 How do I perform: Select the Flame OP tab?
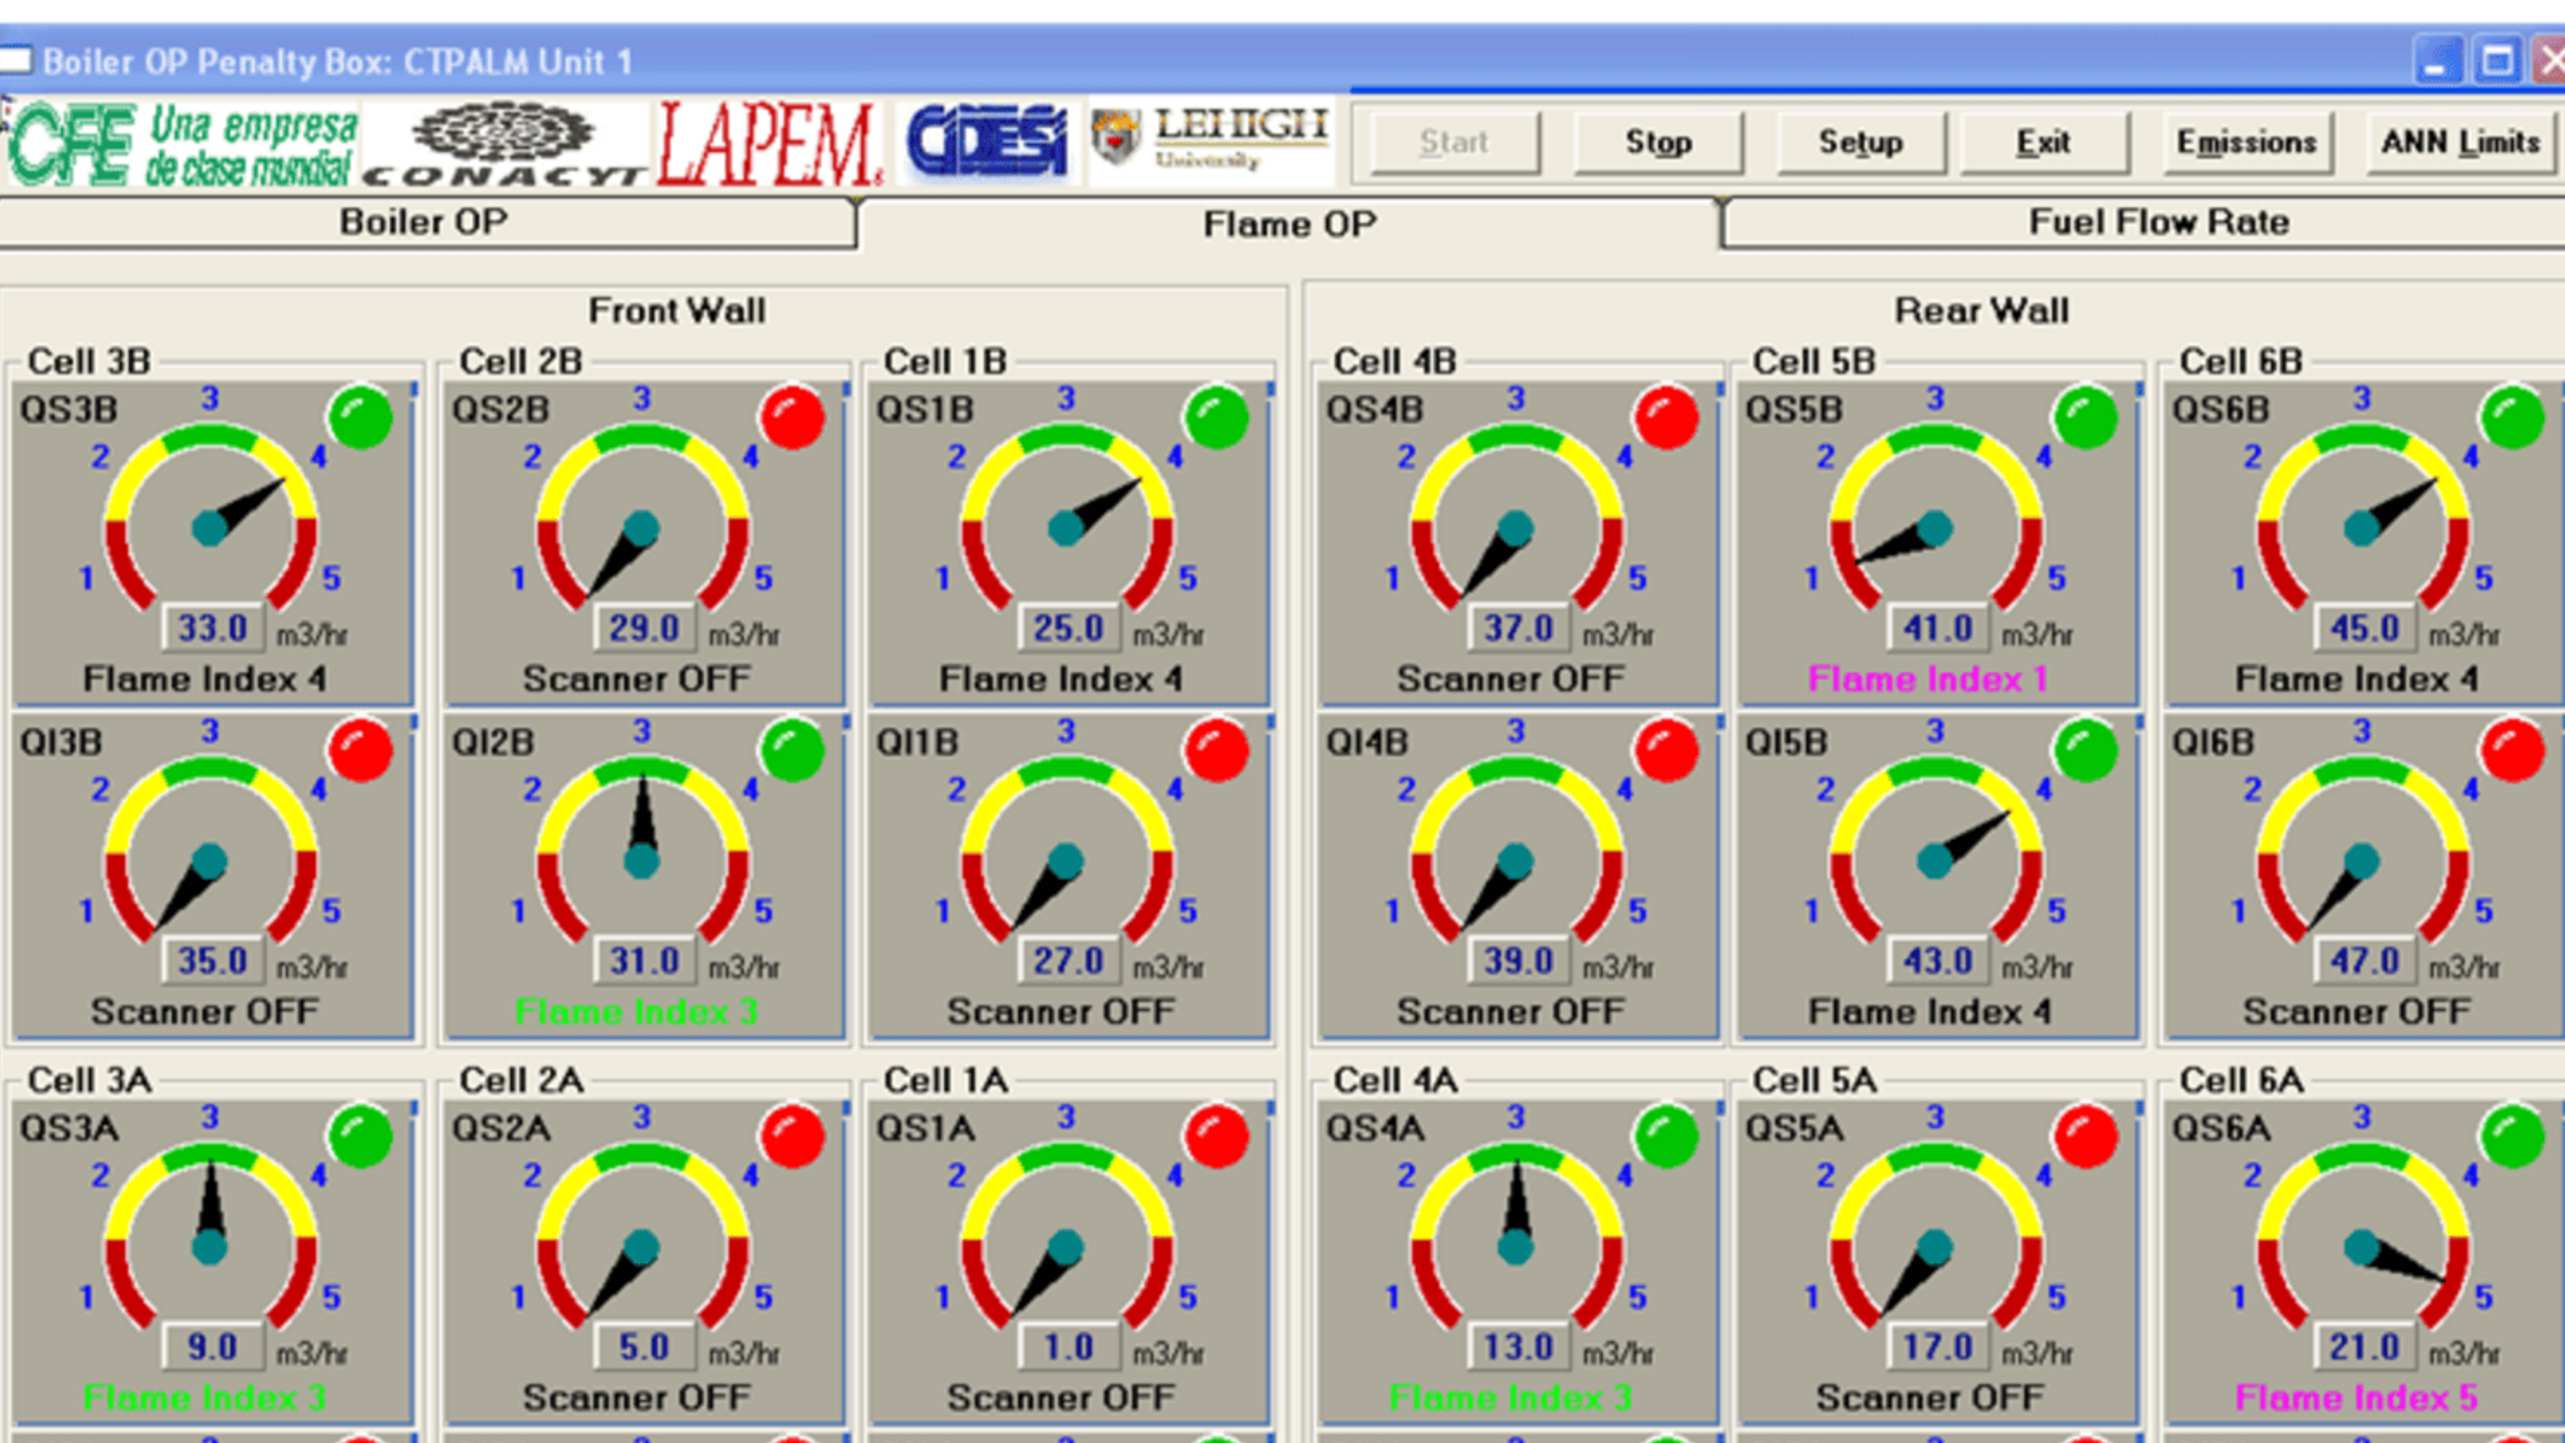[x=1289, y=224]
